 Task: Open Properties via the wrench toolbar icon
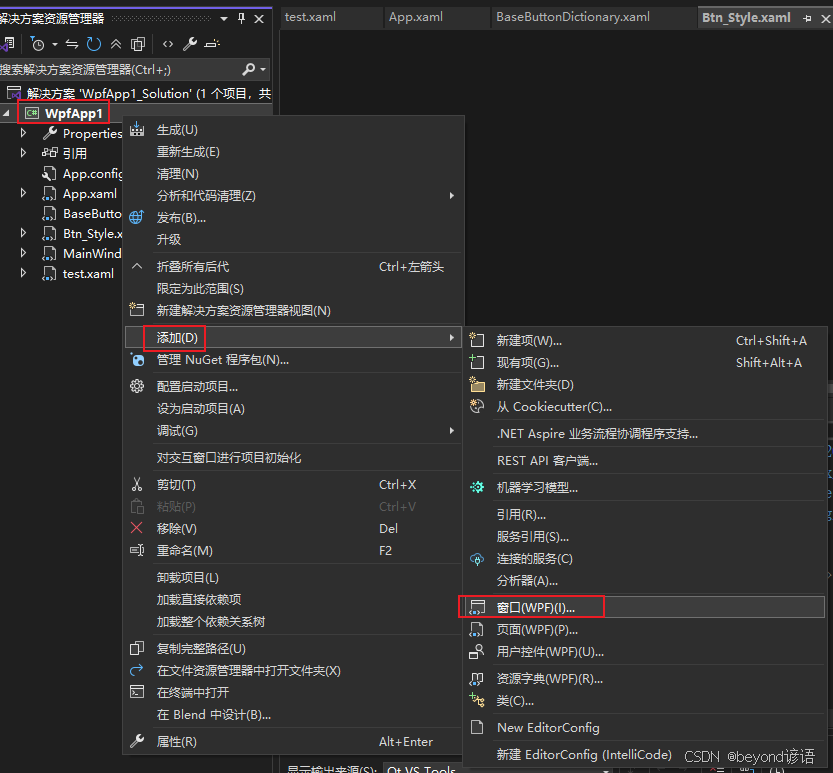(x=190, y=44)
